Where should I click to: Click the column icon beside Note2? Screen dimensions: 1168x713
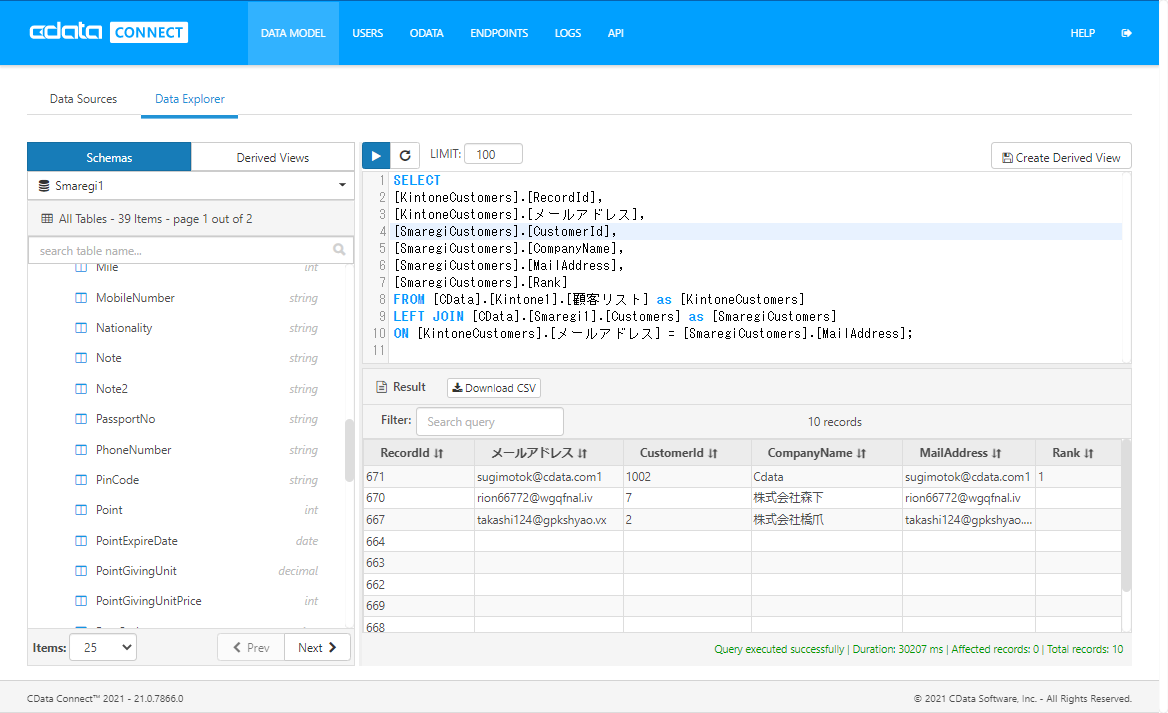pyautogui.click(x=81, y=389)
